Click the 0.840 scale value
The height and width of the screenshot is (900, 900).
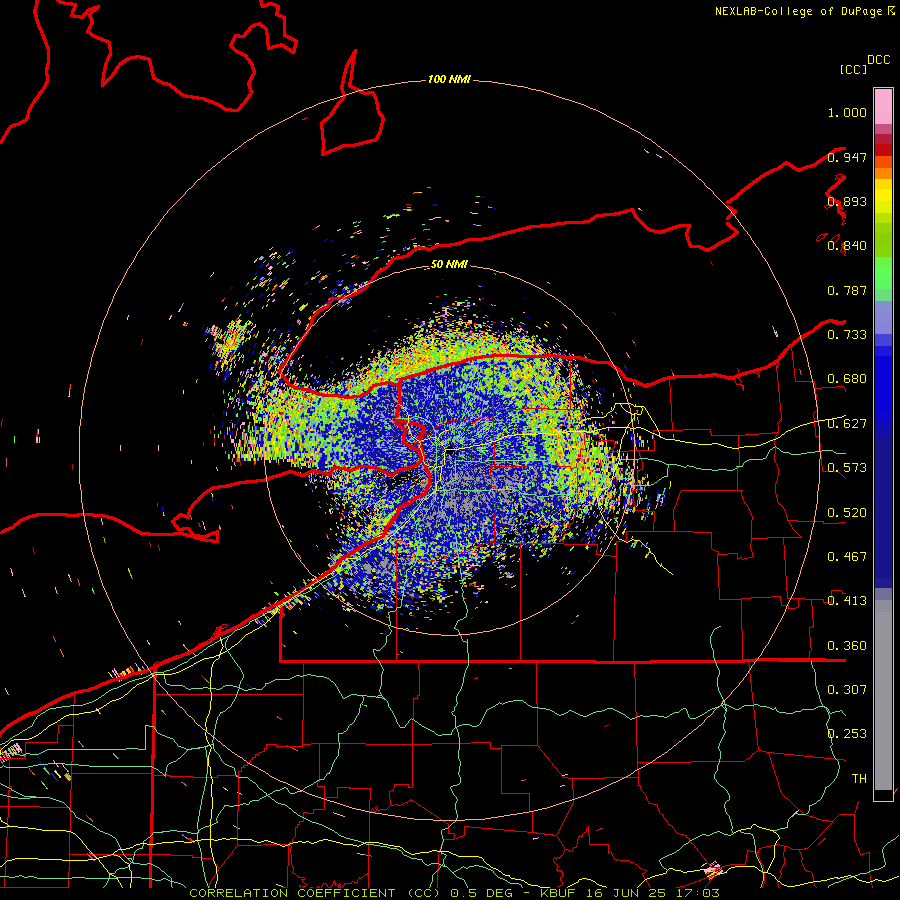pos(847,246)
